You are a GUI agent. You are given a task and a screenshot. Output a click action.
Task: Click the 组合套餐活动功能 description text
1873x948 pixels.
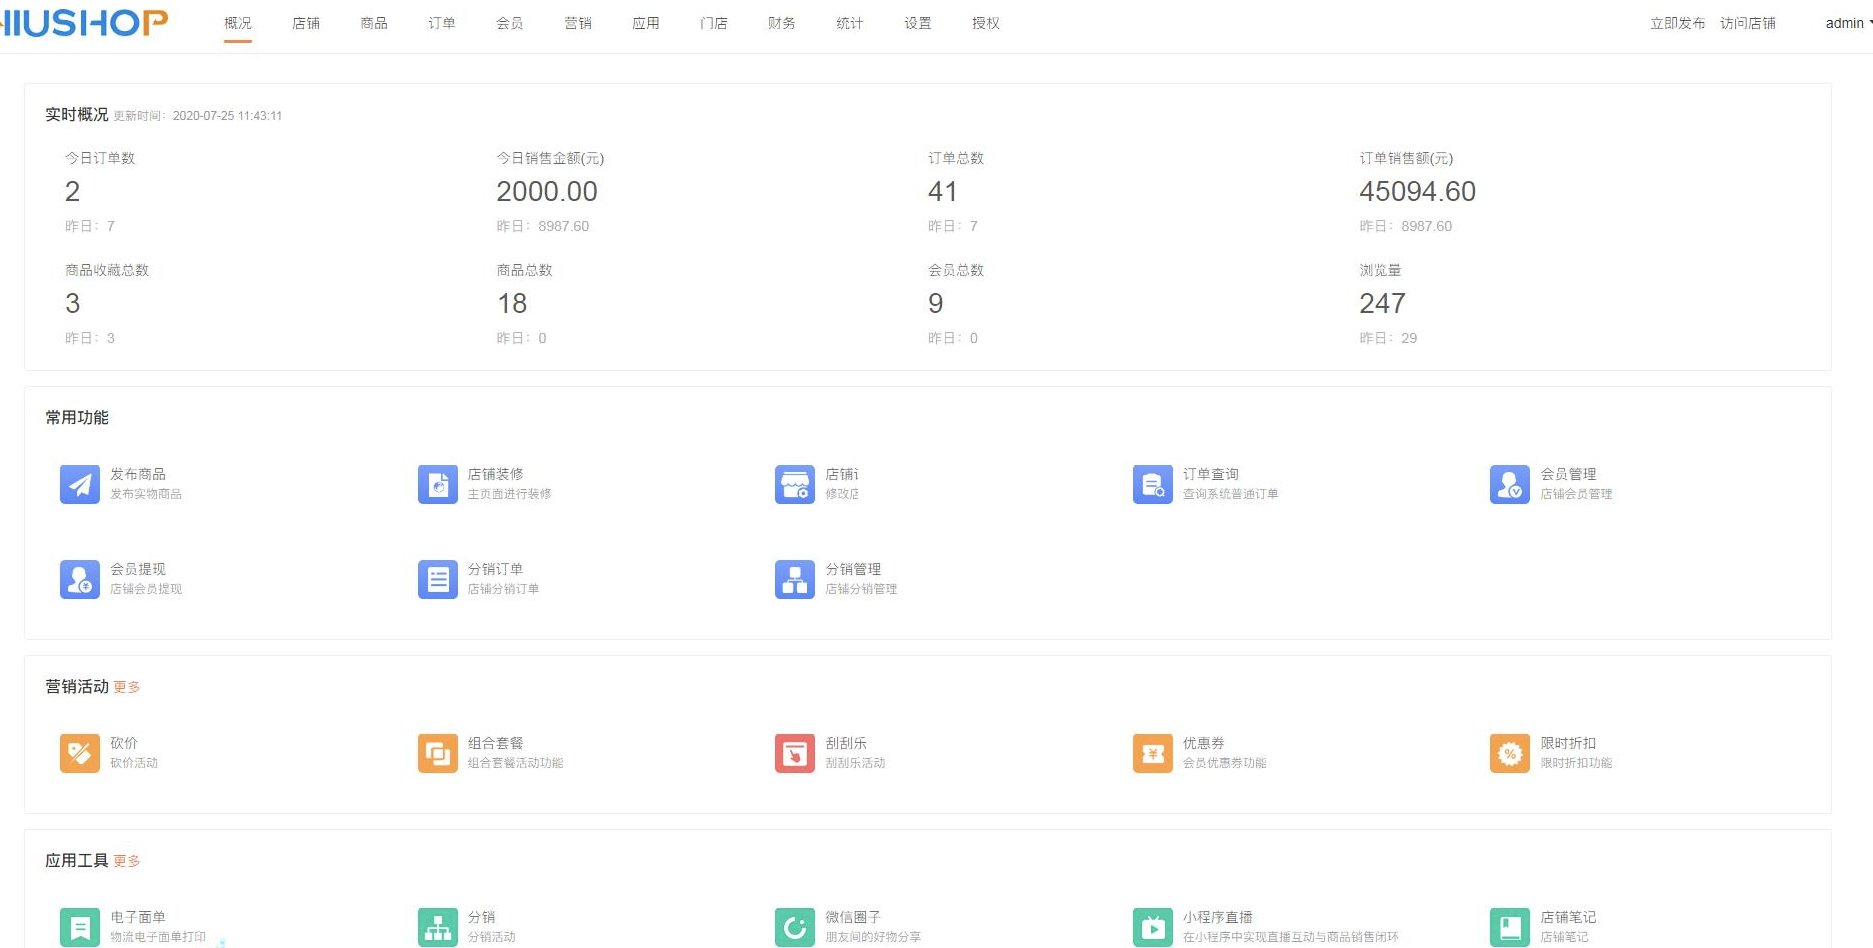tap(516, 763)
